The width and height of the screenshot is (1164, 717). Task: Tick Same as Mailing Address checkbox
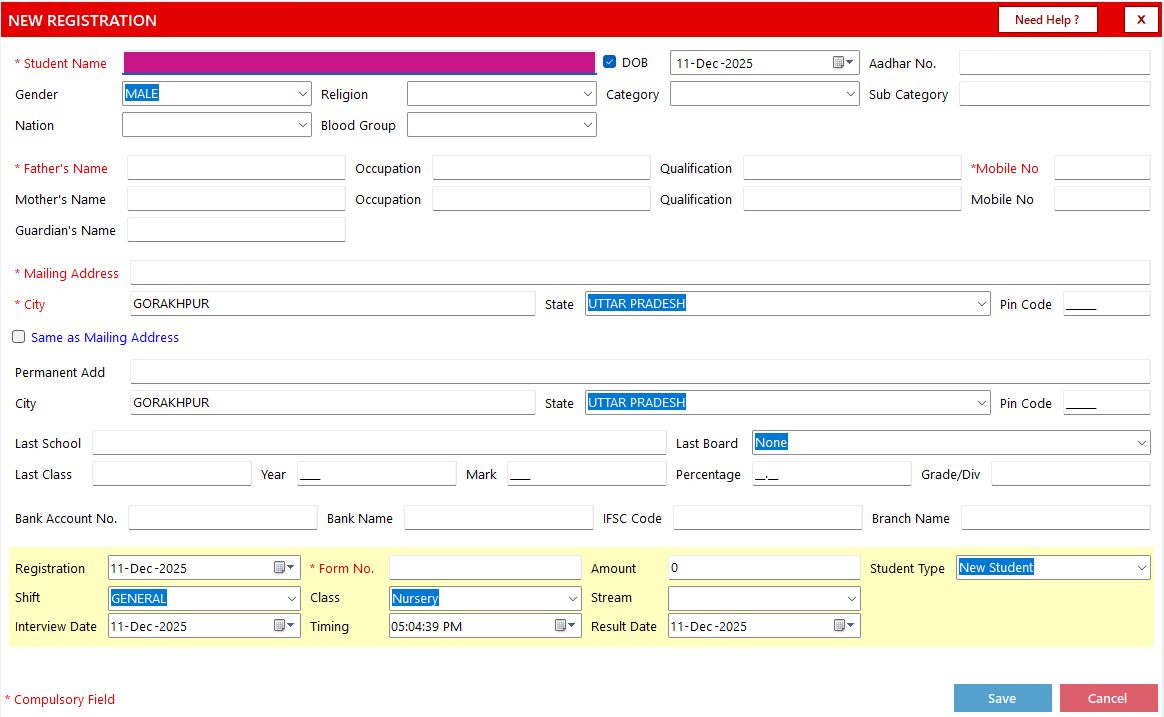click(x=19, y=337)
